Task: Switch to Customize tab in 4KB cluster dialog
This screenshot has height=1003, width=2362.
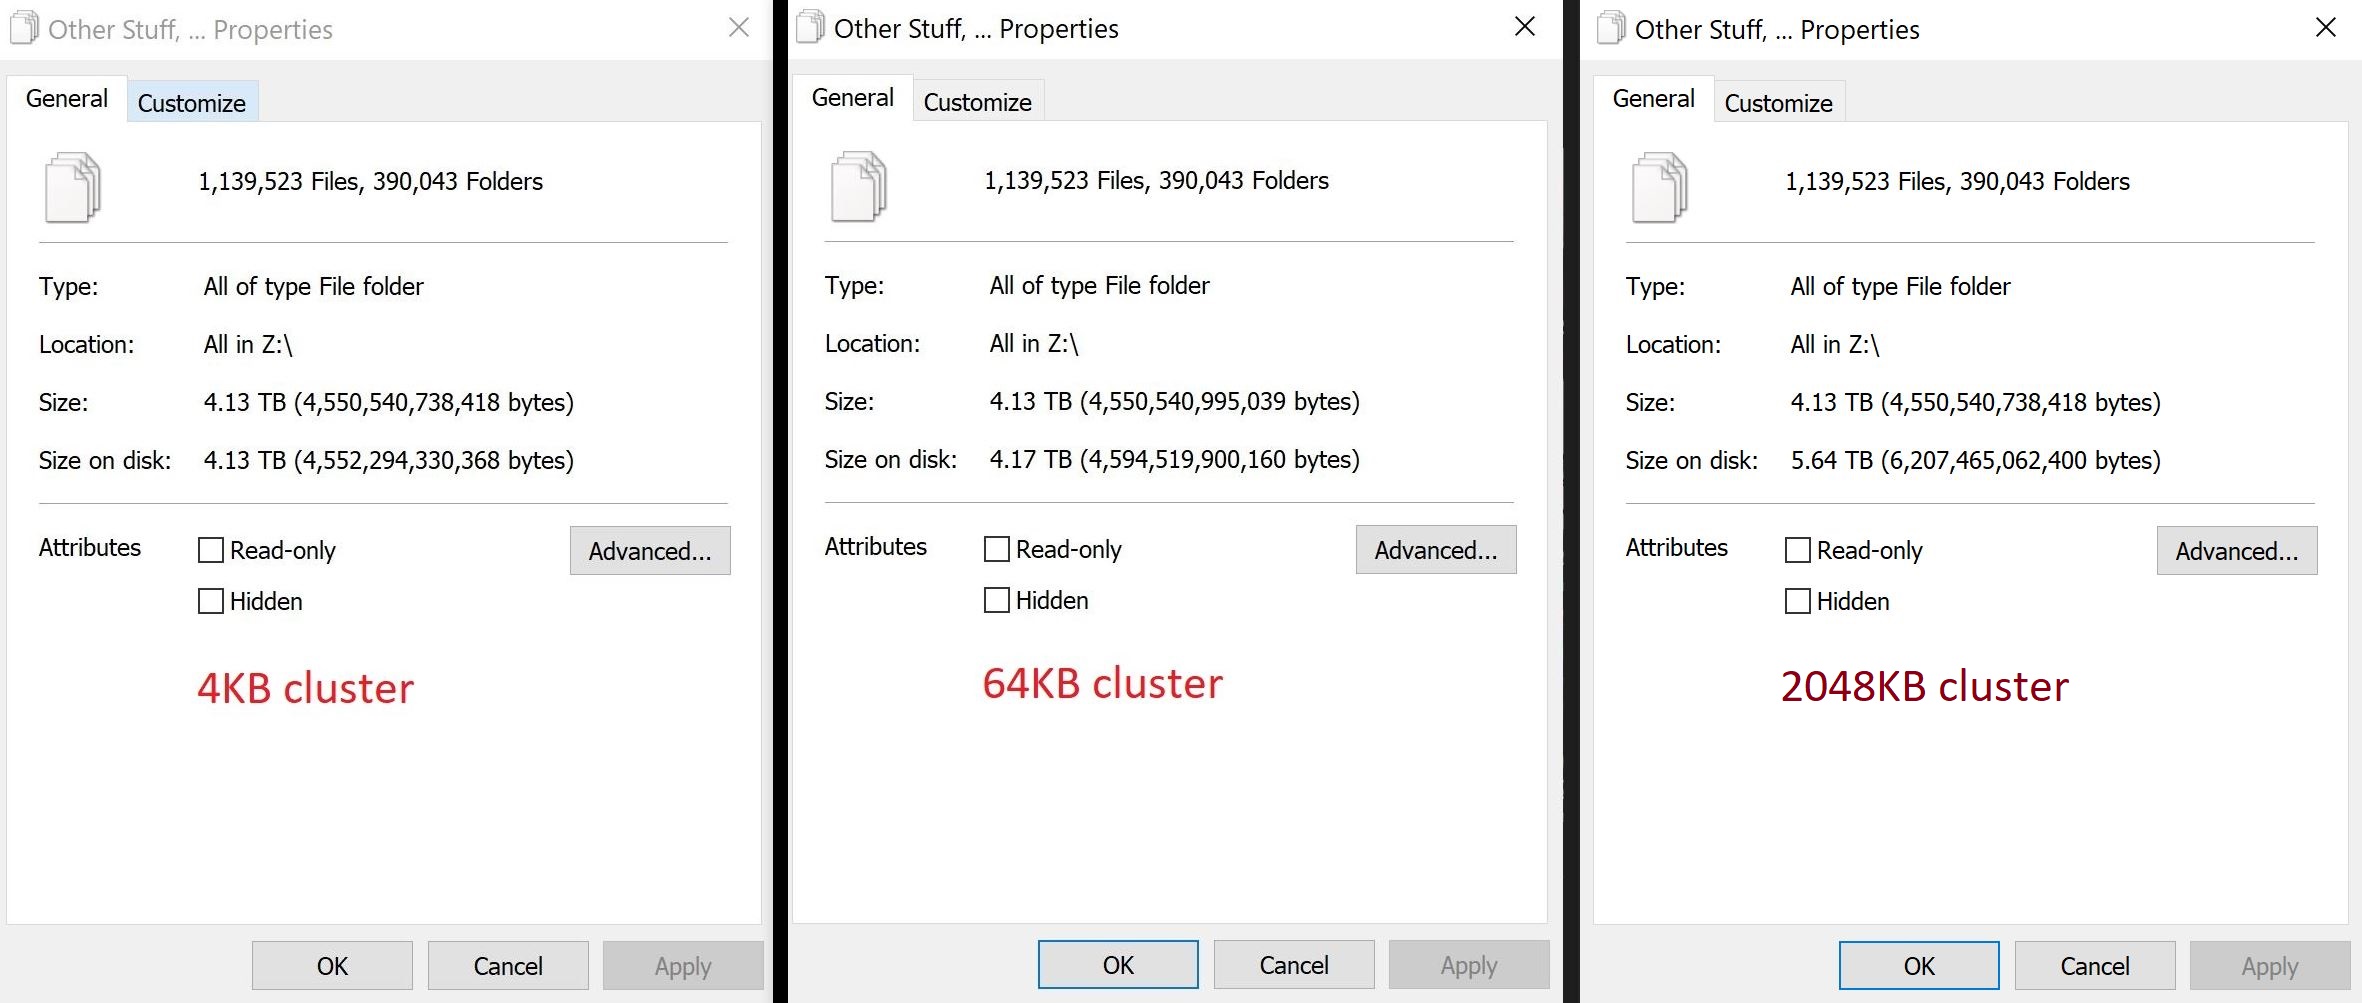Action: (192, 103)
